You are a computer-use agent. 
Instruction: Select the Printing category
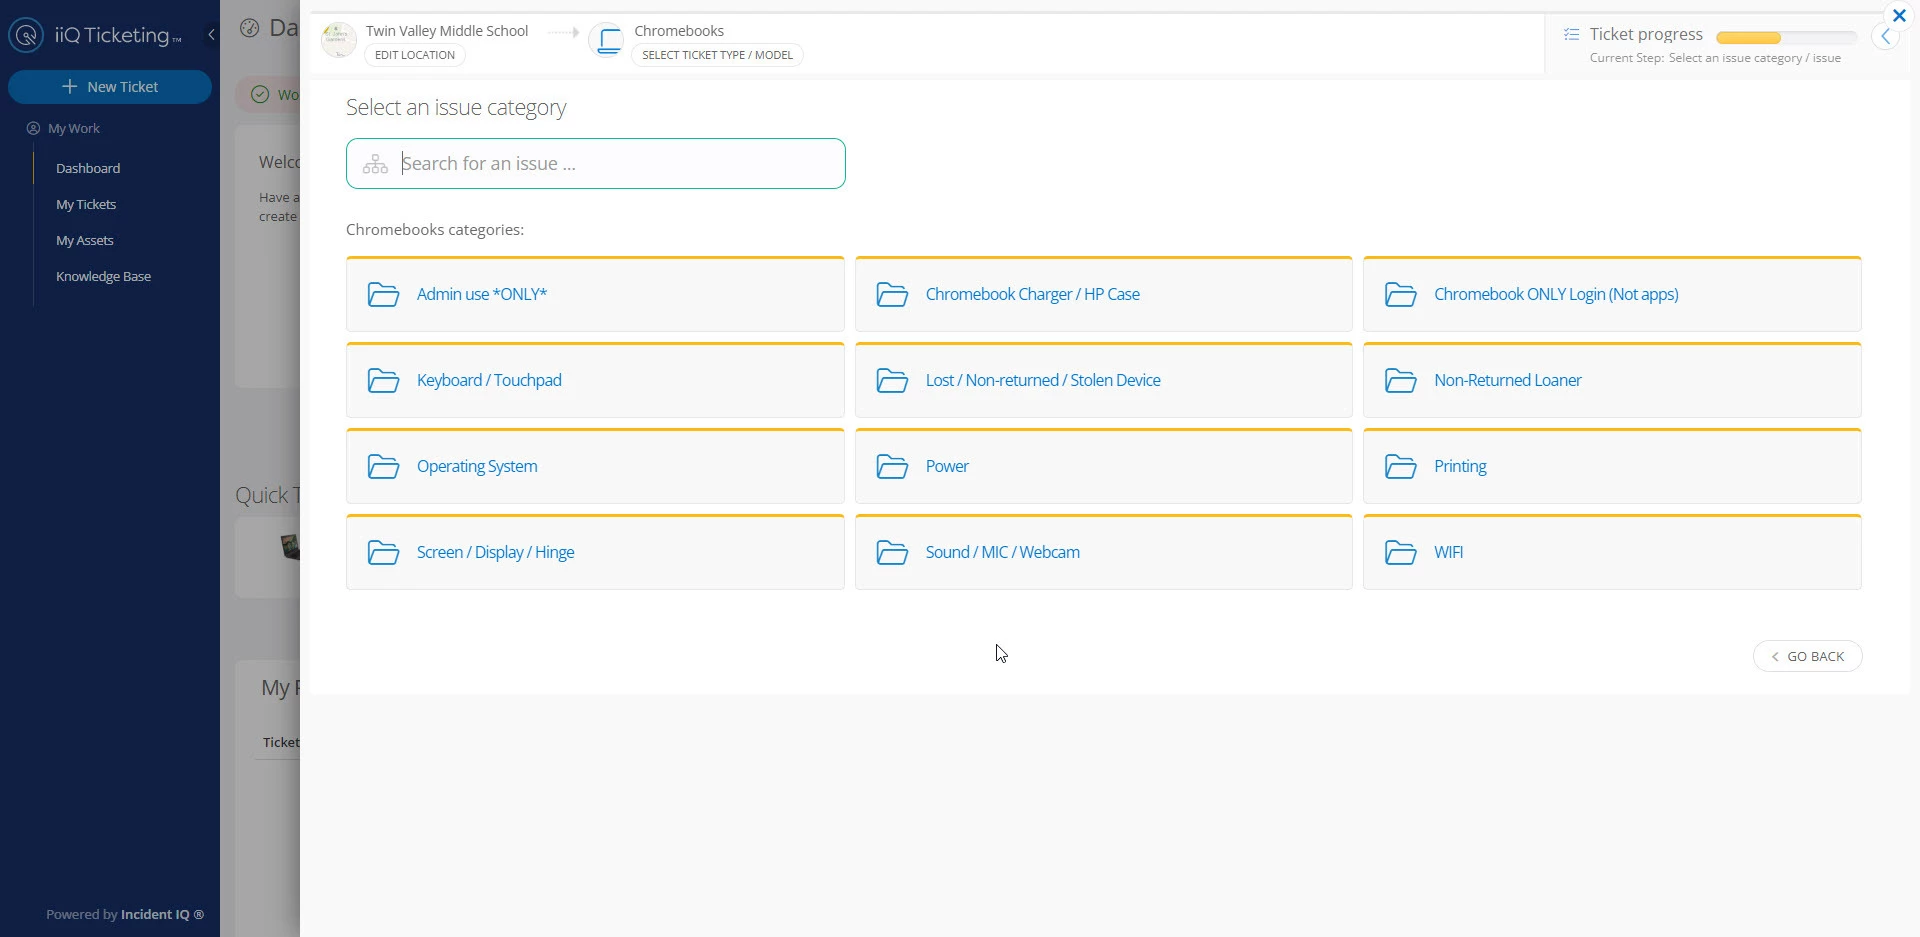pos(1612,466)
